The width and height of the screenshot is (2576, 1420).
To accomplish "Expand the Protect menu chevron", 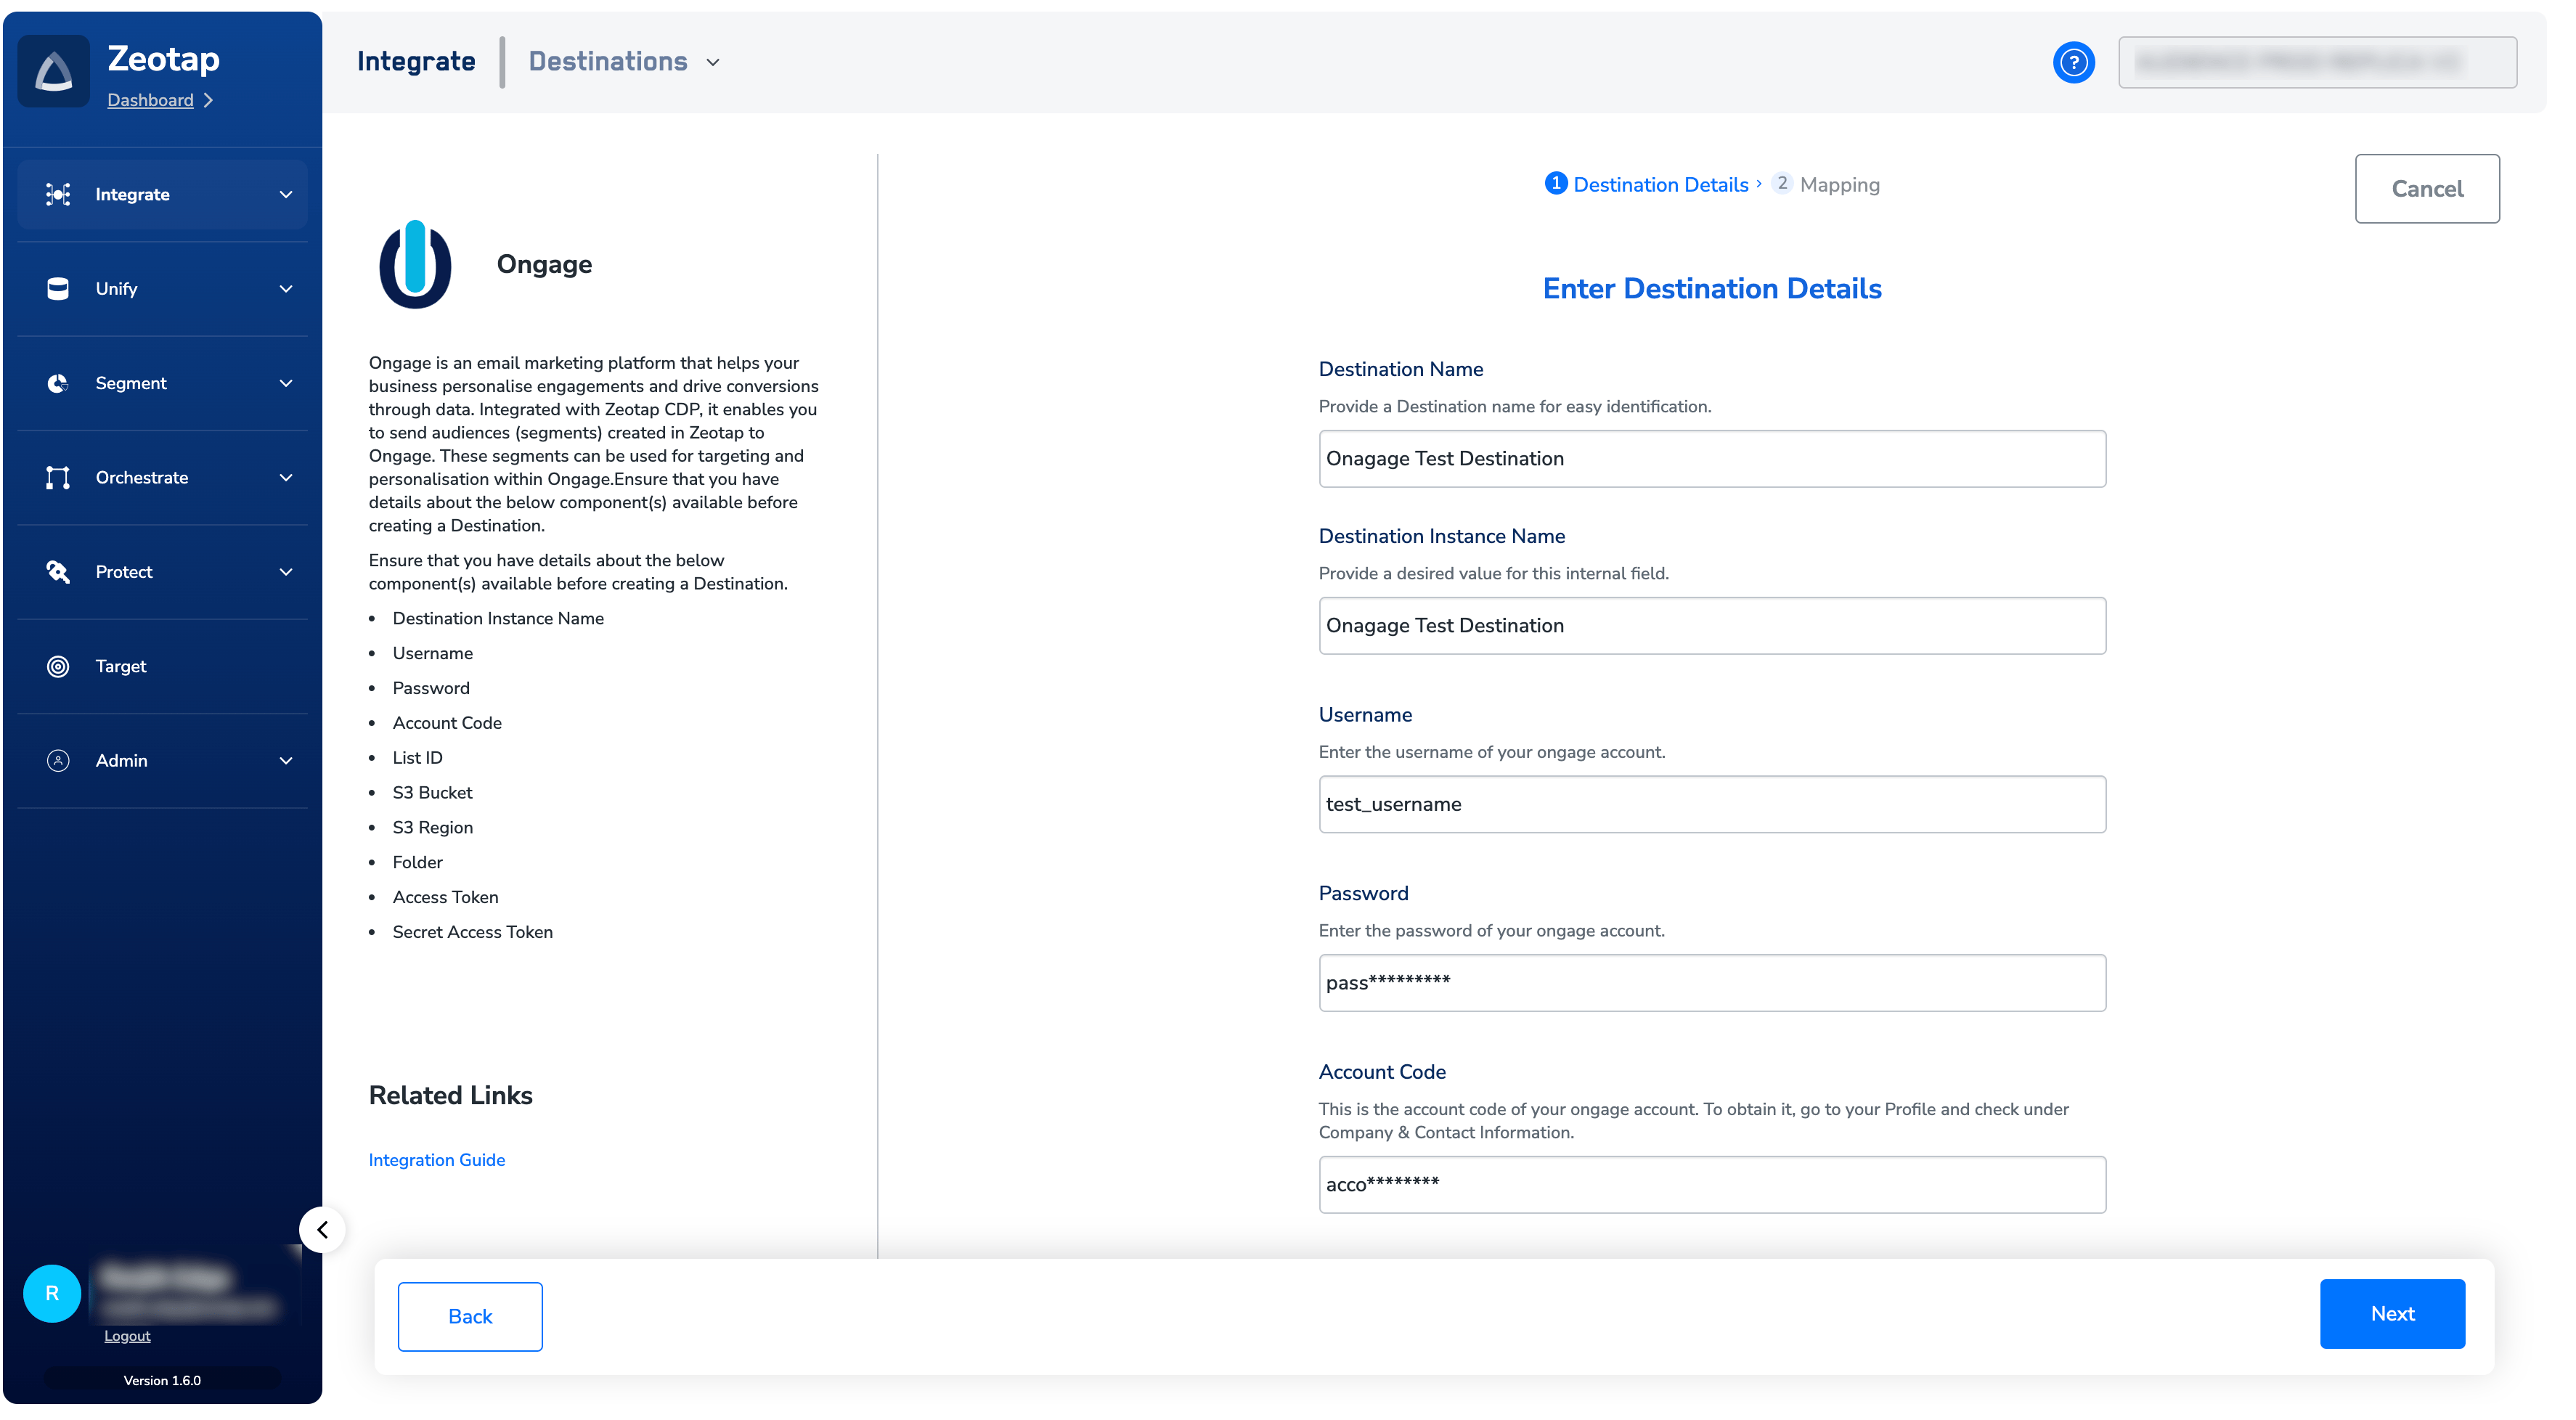I will (x=286, y=572).
